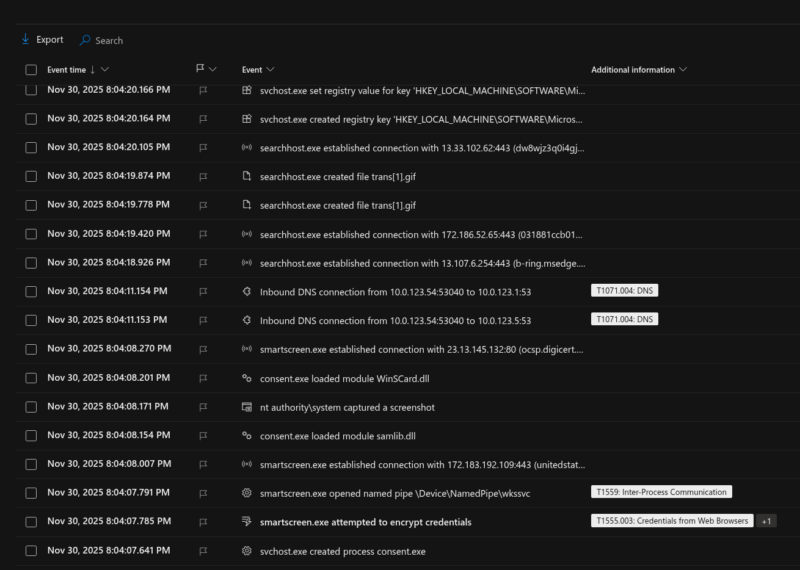Screen dimensions: 800x570
Task: Click registry icon for svchost.exe created registry key
Action: click(247, 118)
